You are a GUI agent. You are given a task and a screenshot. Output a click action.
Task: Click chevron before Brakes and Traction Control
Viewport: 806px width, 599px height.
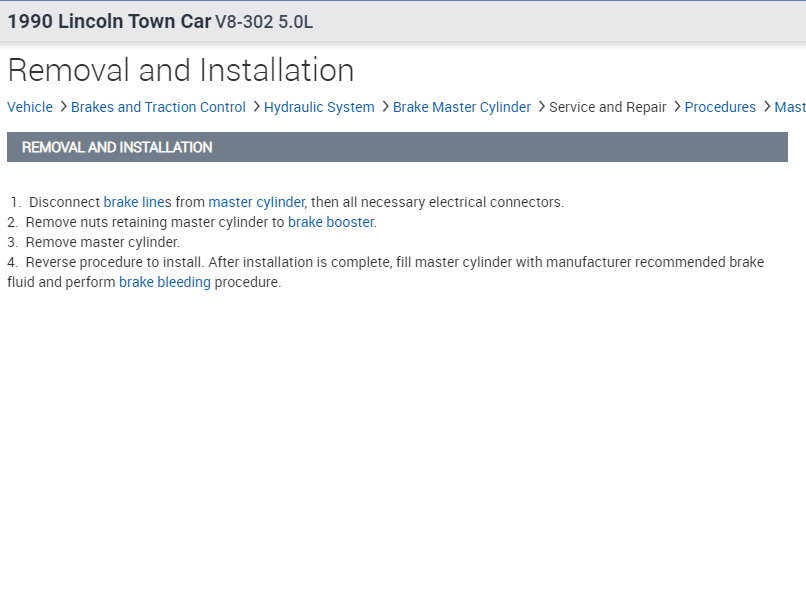(63, 106)
